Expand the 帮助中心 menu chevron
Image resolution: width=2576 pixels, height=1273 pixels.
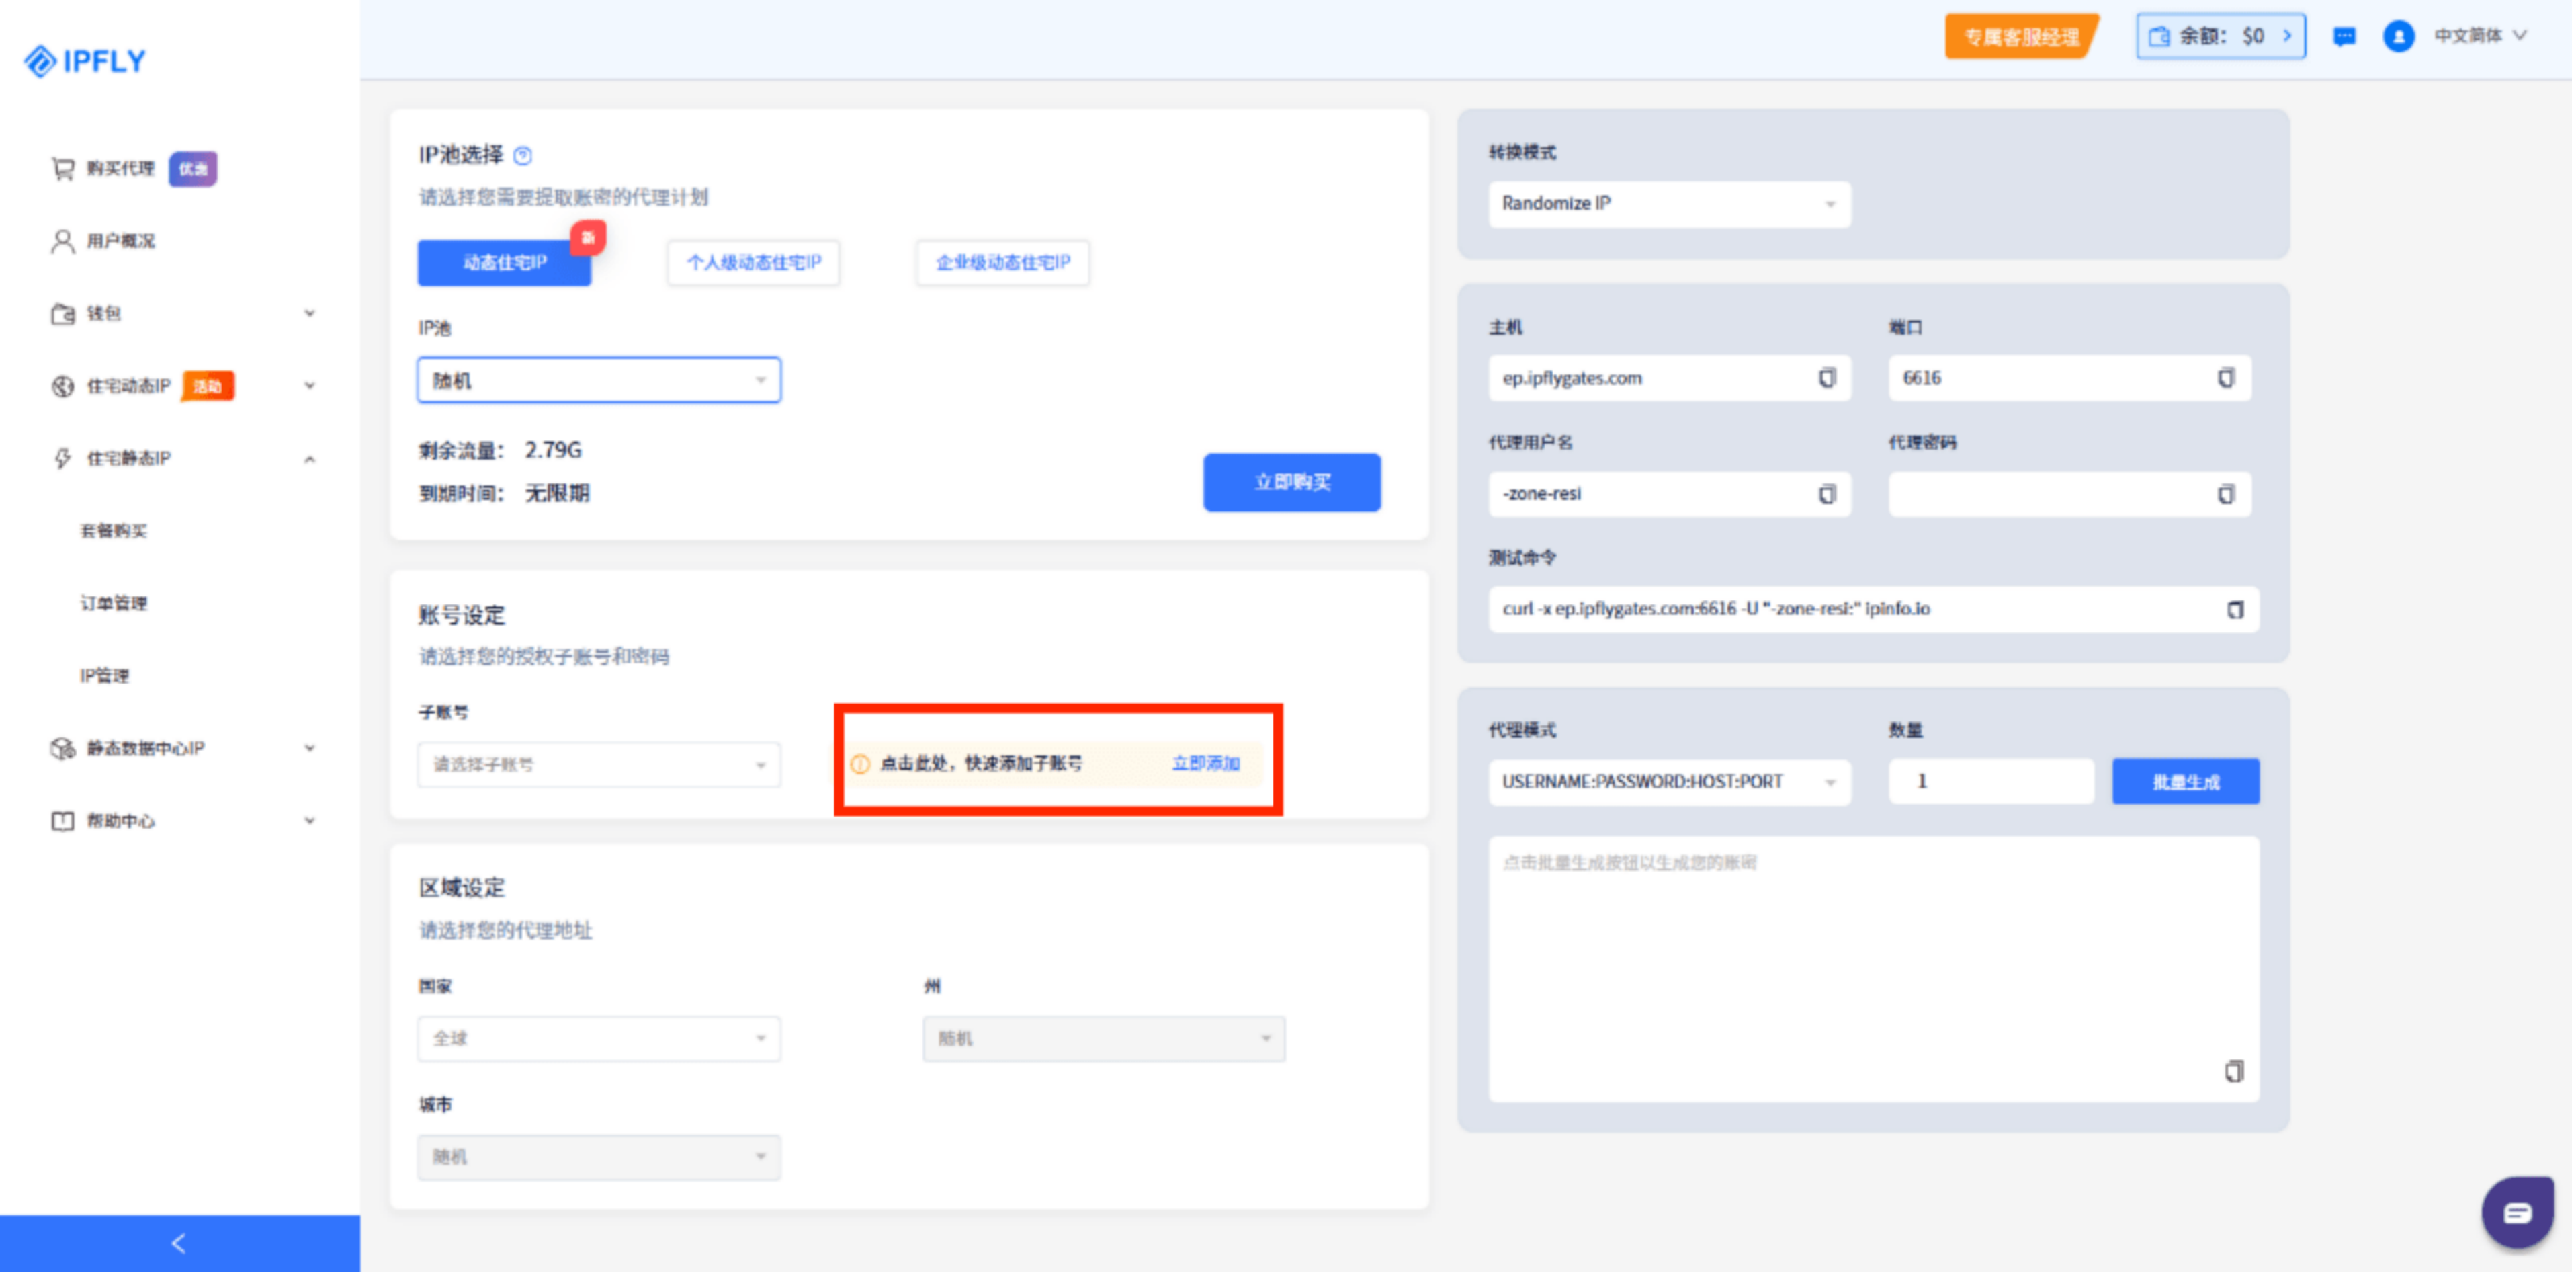(309, 821)
